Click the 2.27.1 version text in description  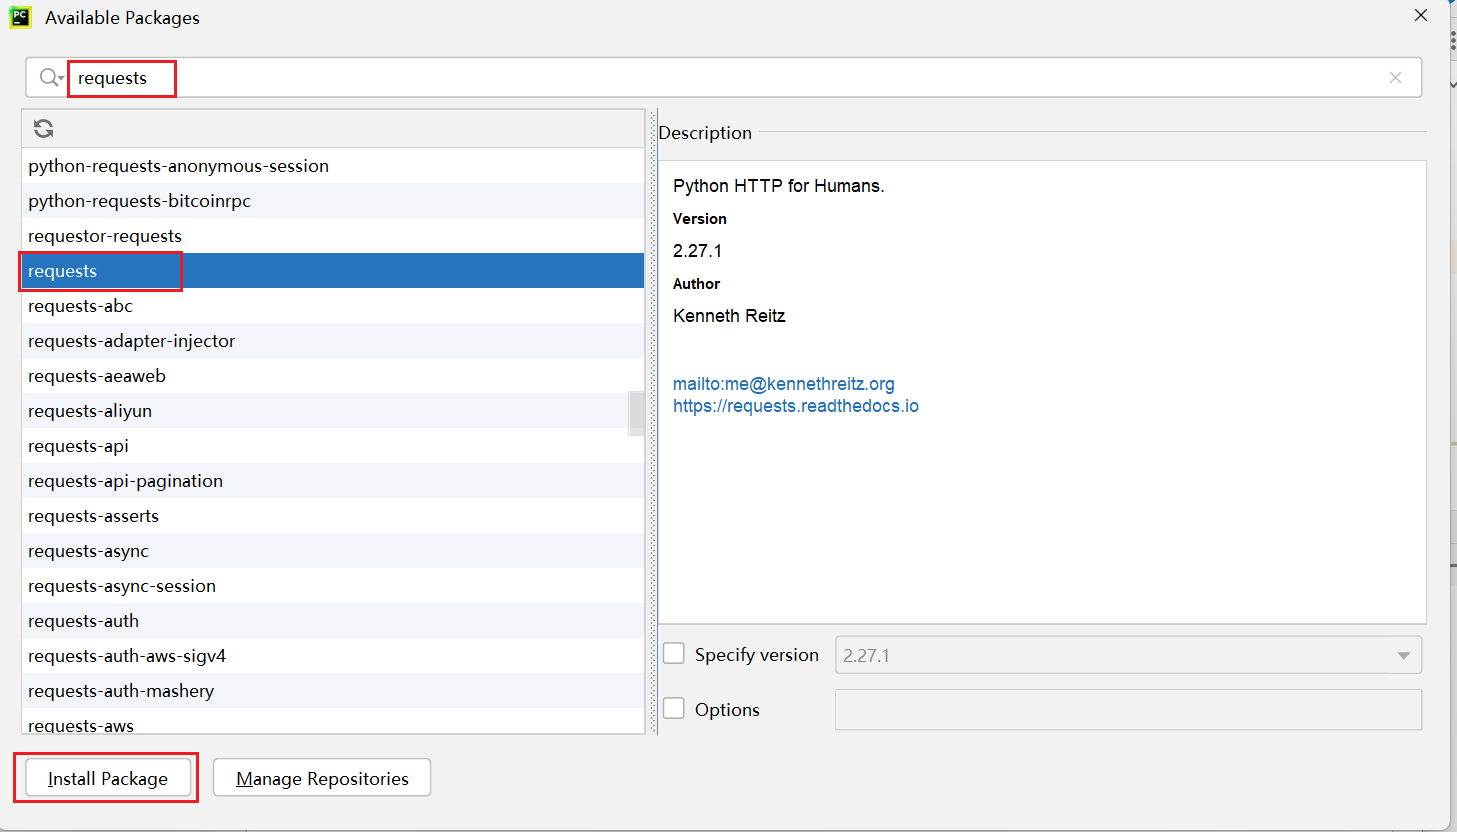tap(697, 251)
